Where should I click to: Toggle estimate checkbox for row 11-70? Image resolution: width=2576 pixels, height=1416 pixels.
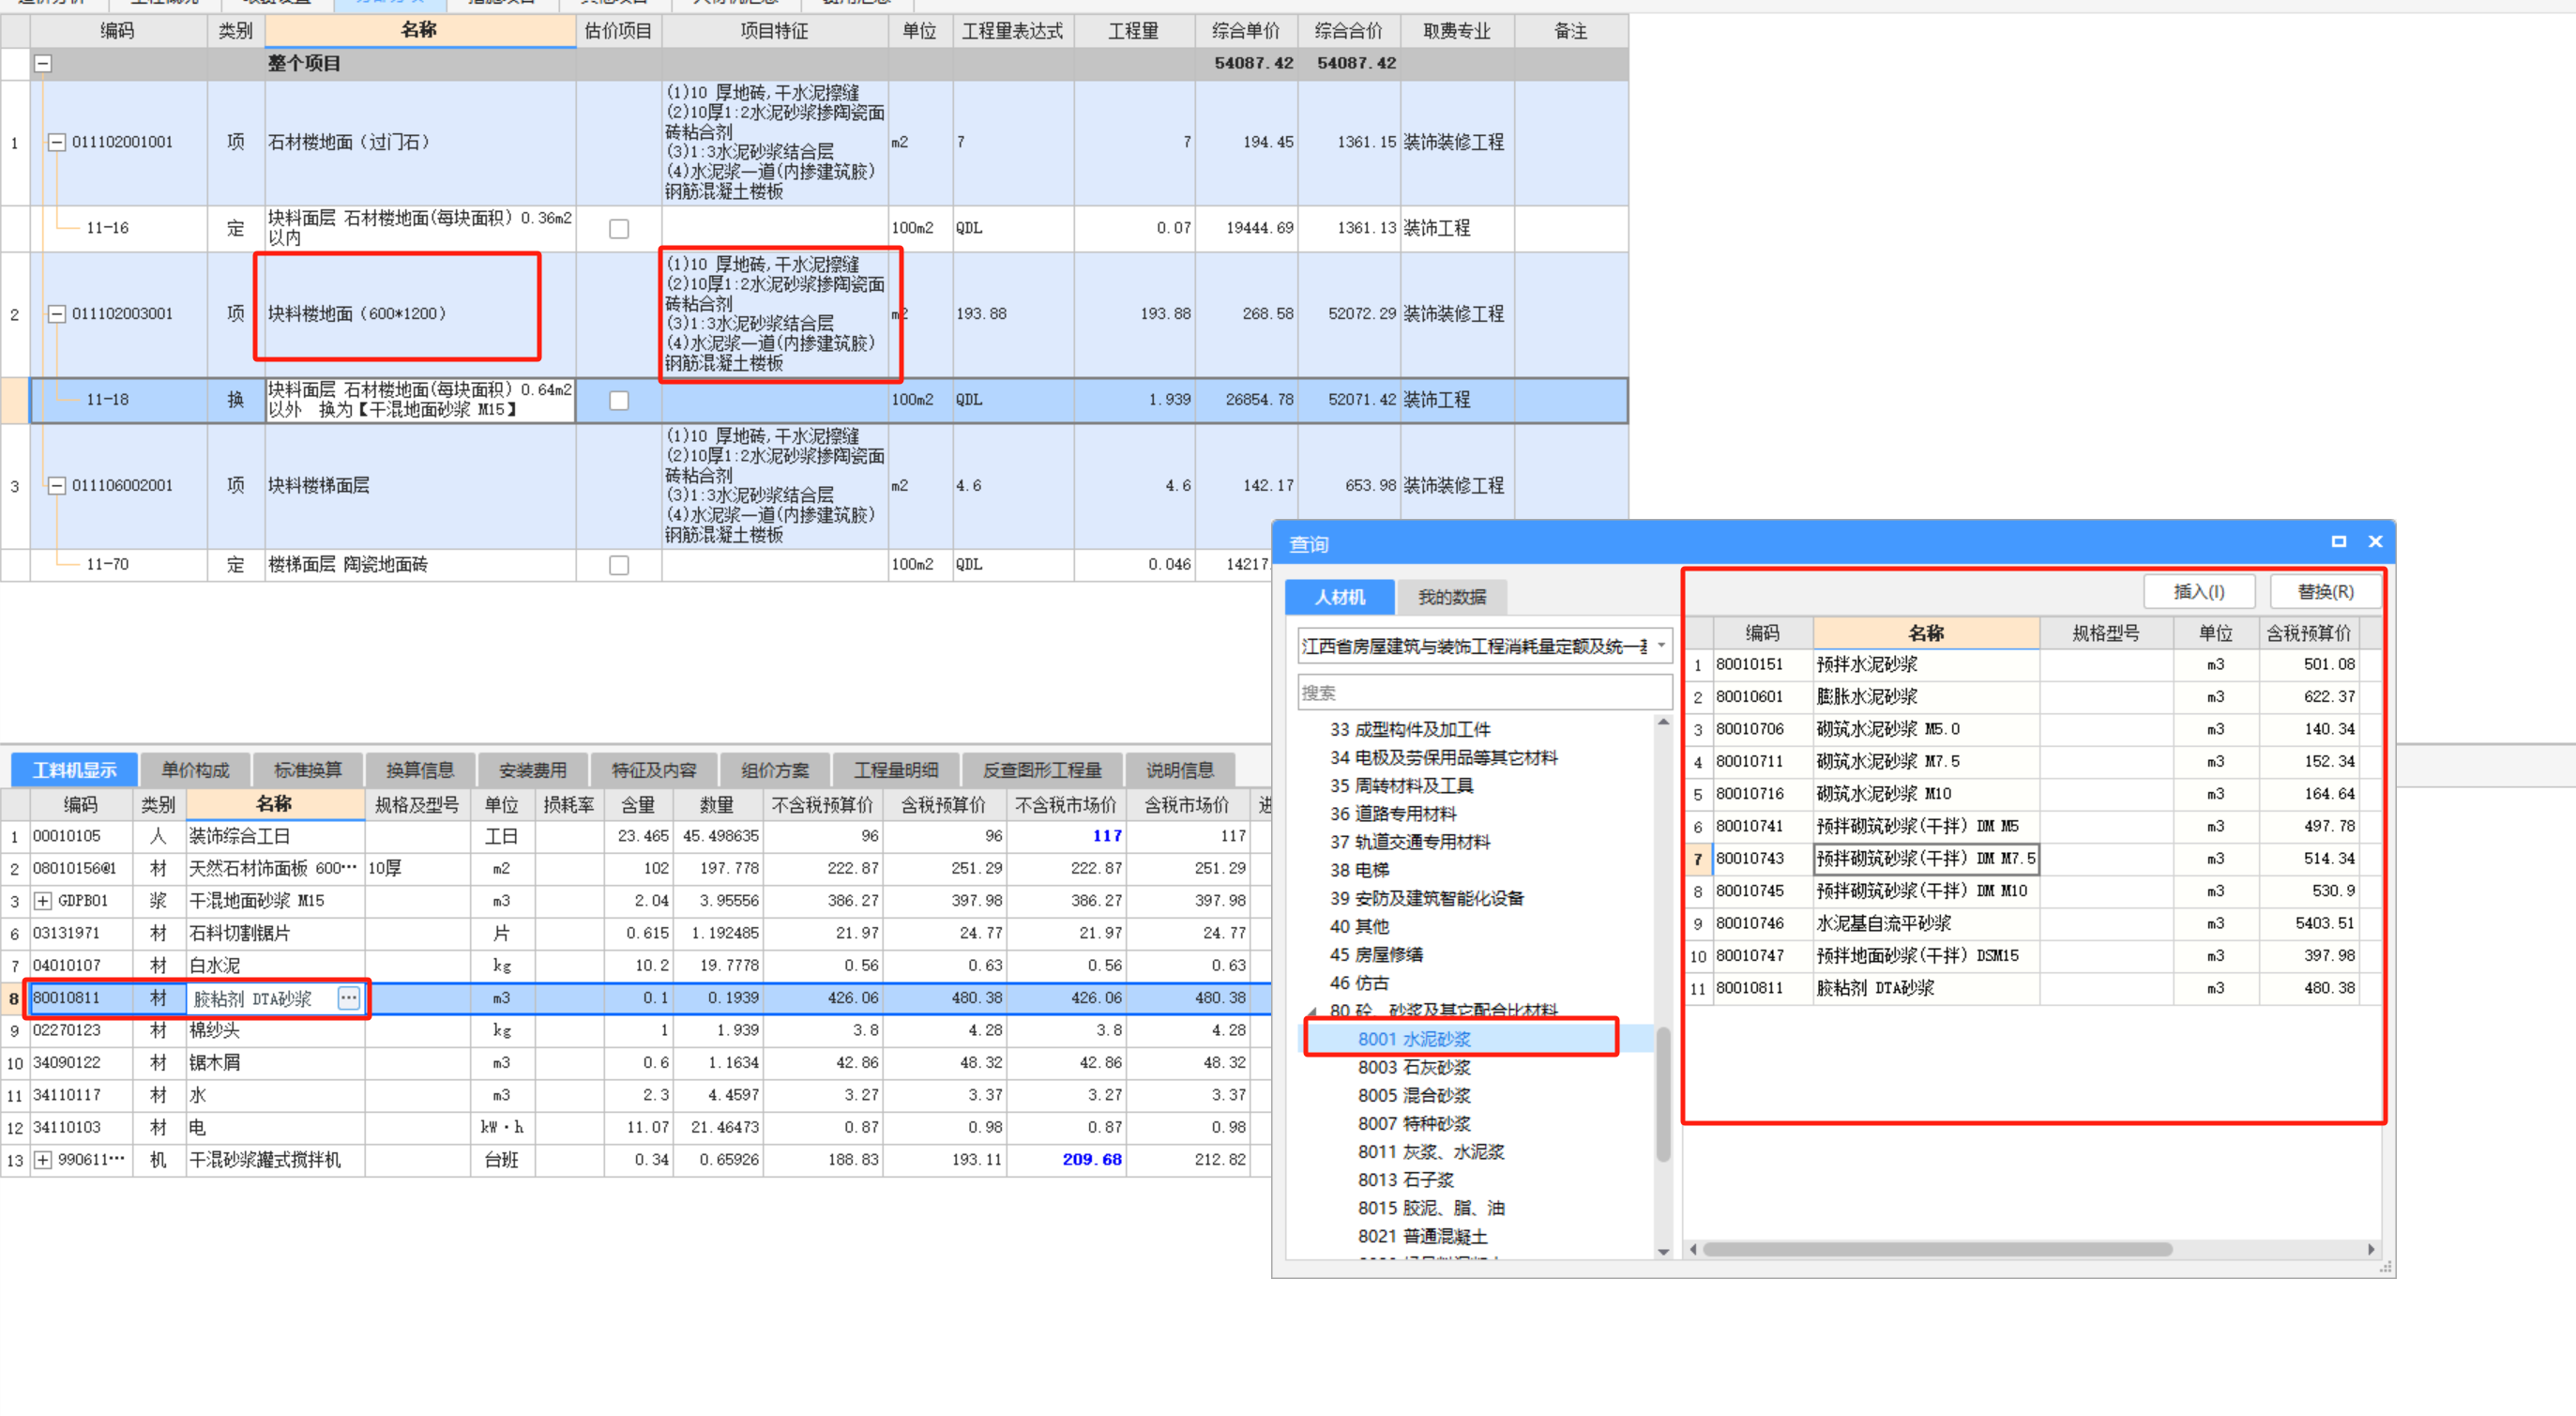point(619,566)
